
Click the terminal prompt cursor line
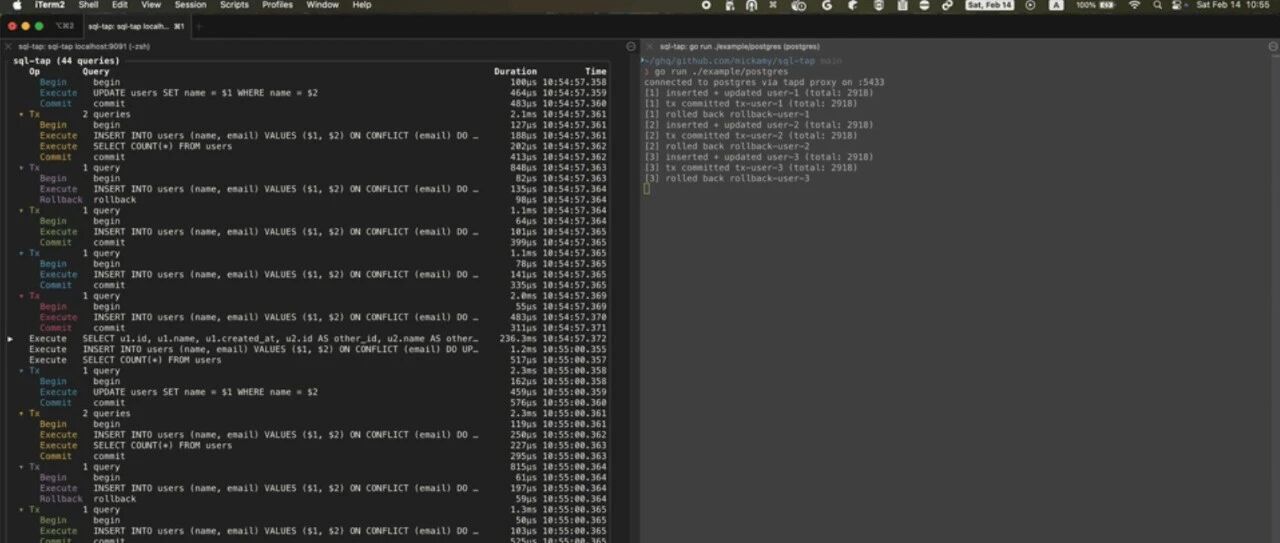647,189
